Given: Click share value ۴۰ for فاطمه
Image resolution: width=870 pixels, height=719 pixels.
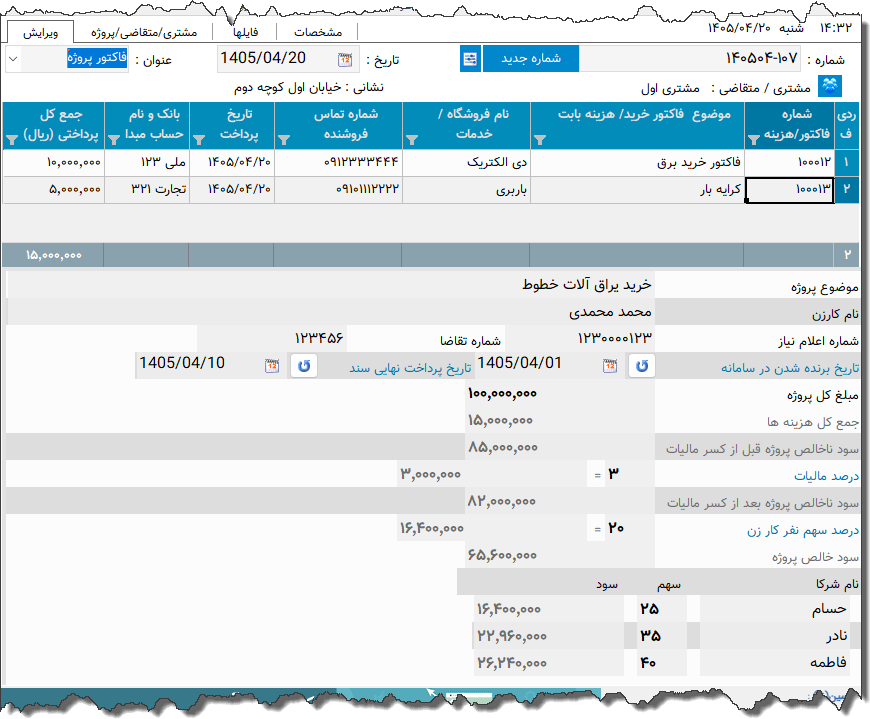Looking at the screenshot, I should click(661, 663).
